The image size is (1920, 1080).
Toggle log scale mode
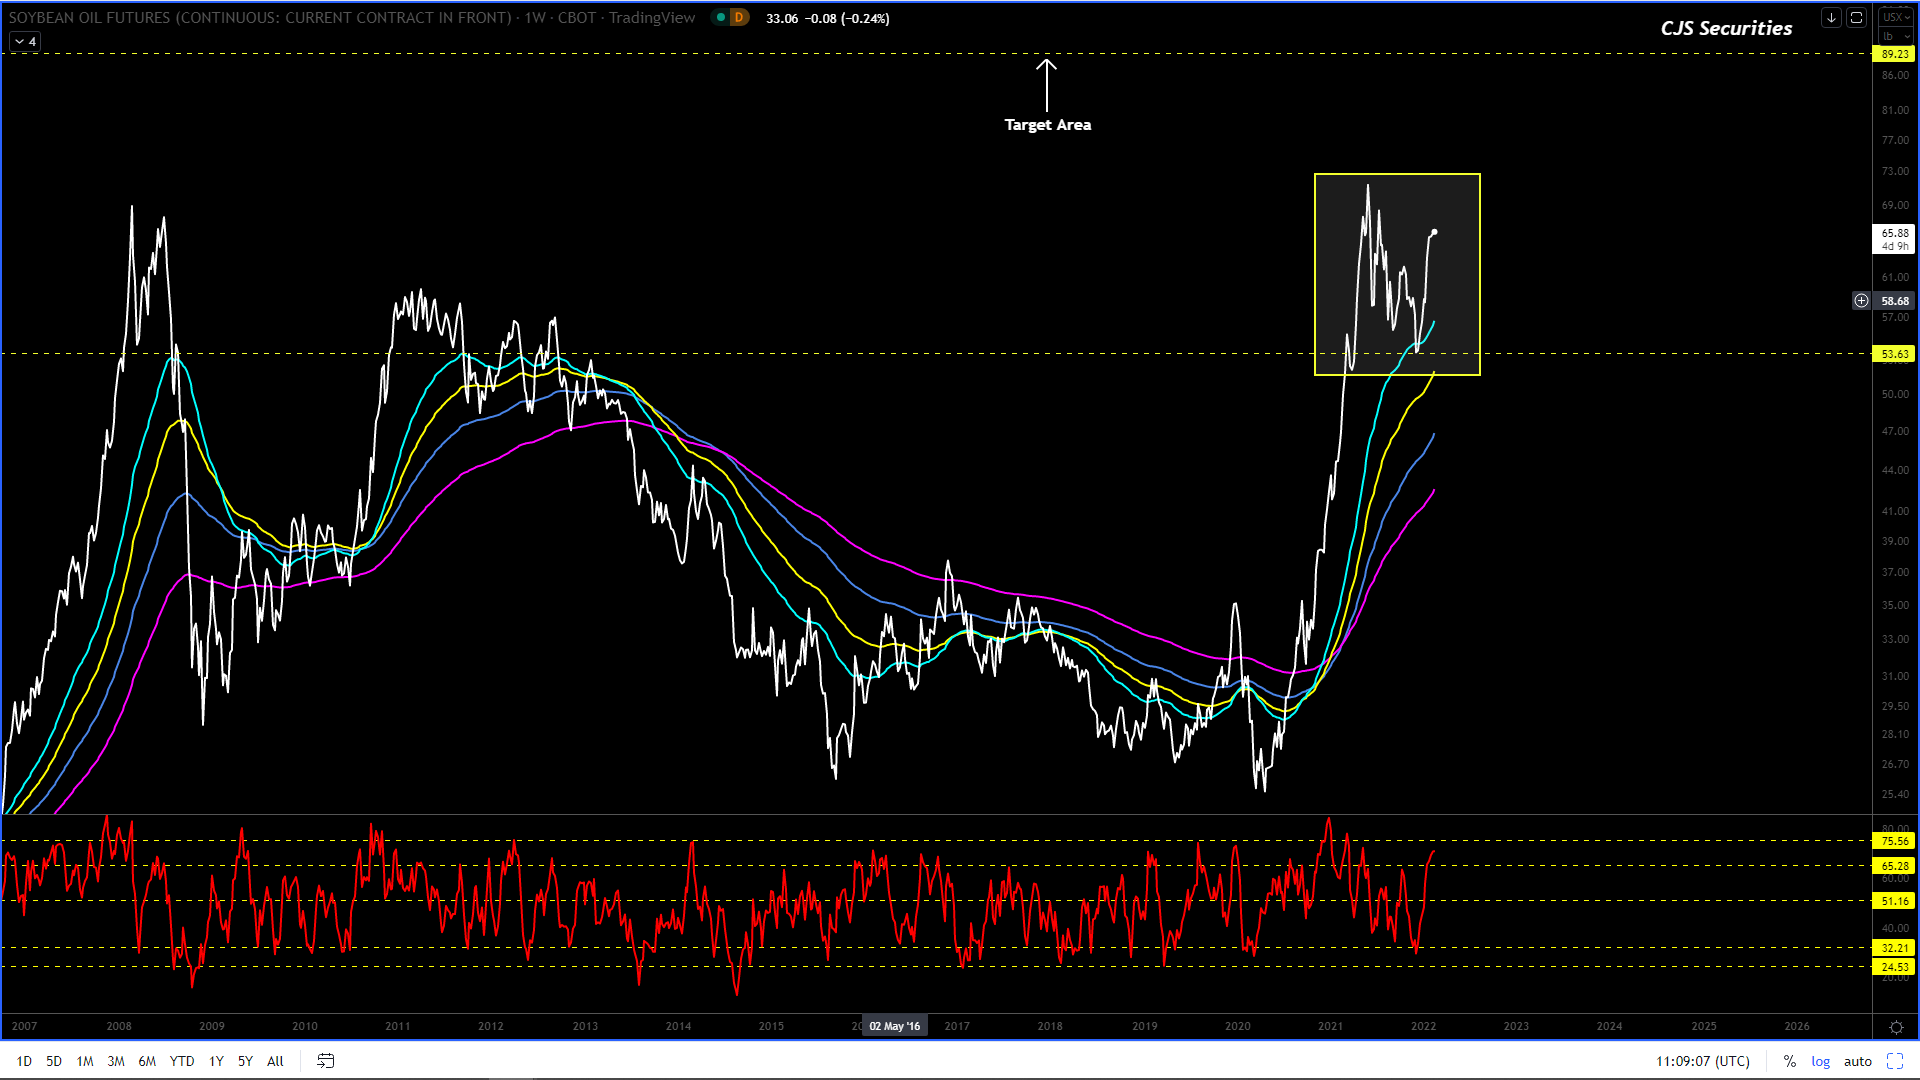pos(1820,1061)
